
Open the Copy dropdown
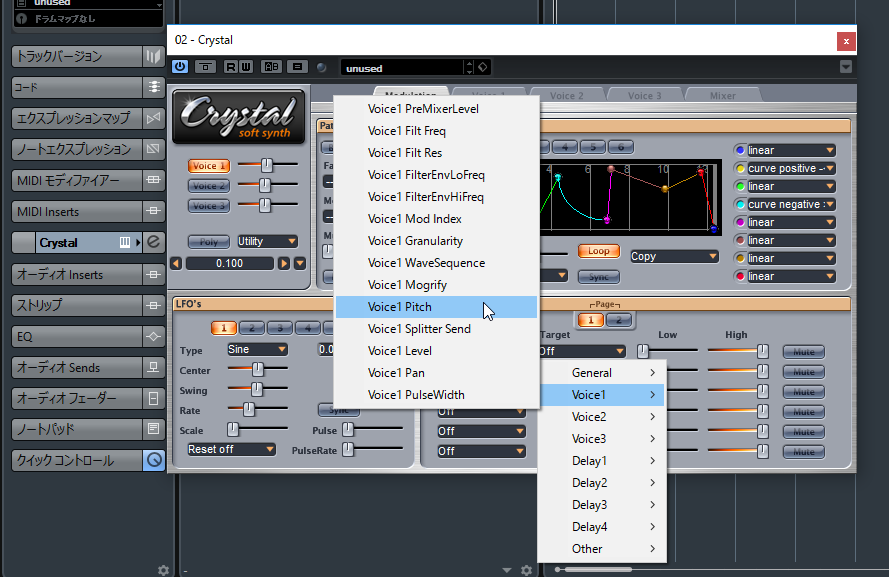click(x=674, y=256)
